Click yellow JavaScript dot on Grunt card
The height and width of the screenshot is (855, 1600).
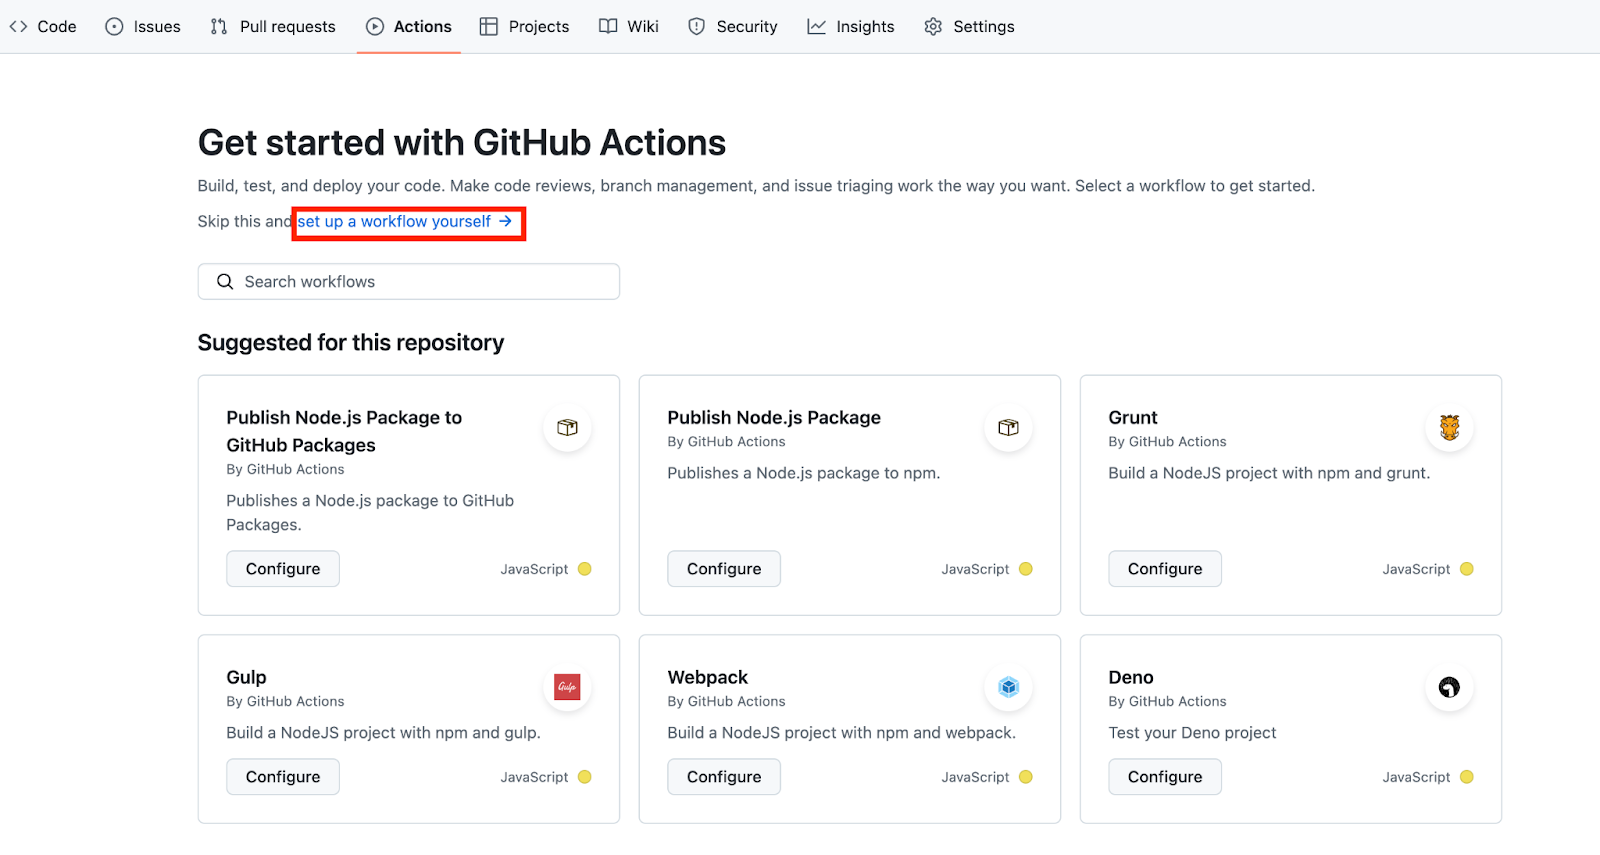tap(1467, 569)
